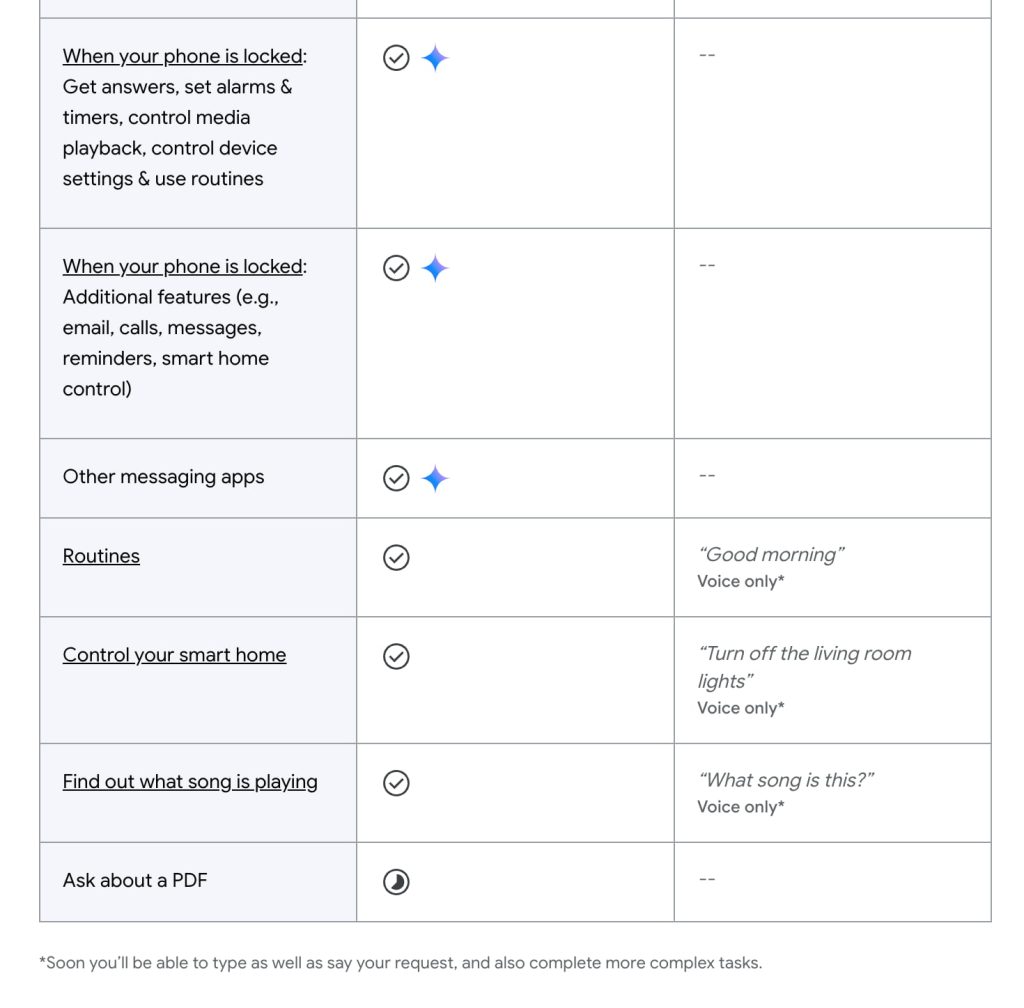Click the sparkle icon in the Get answers locked-phone row
The width and height of the screenshot is (1024, 1008).
point(435,59)
